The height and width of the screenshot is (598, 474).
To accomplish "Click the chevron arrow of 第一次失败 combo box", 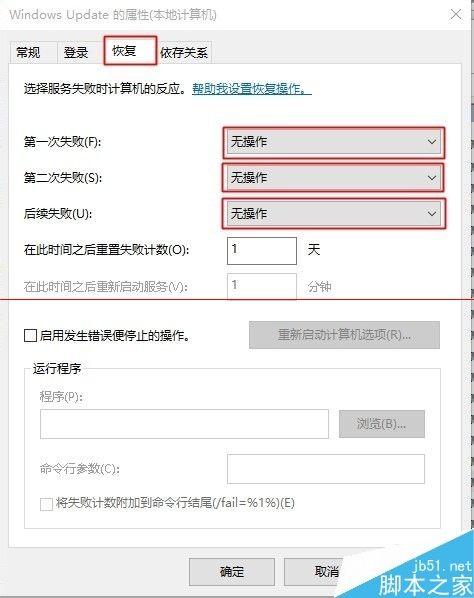I will (x=432, y=142).
